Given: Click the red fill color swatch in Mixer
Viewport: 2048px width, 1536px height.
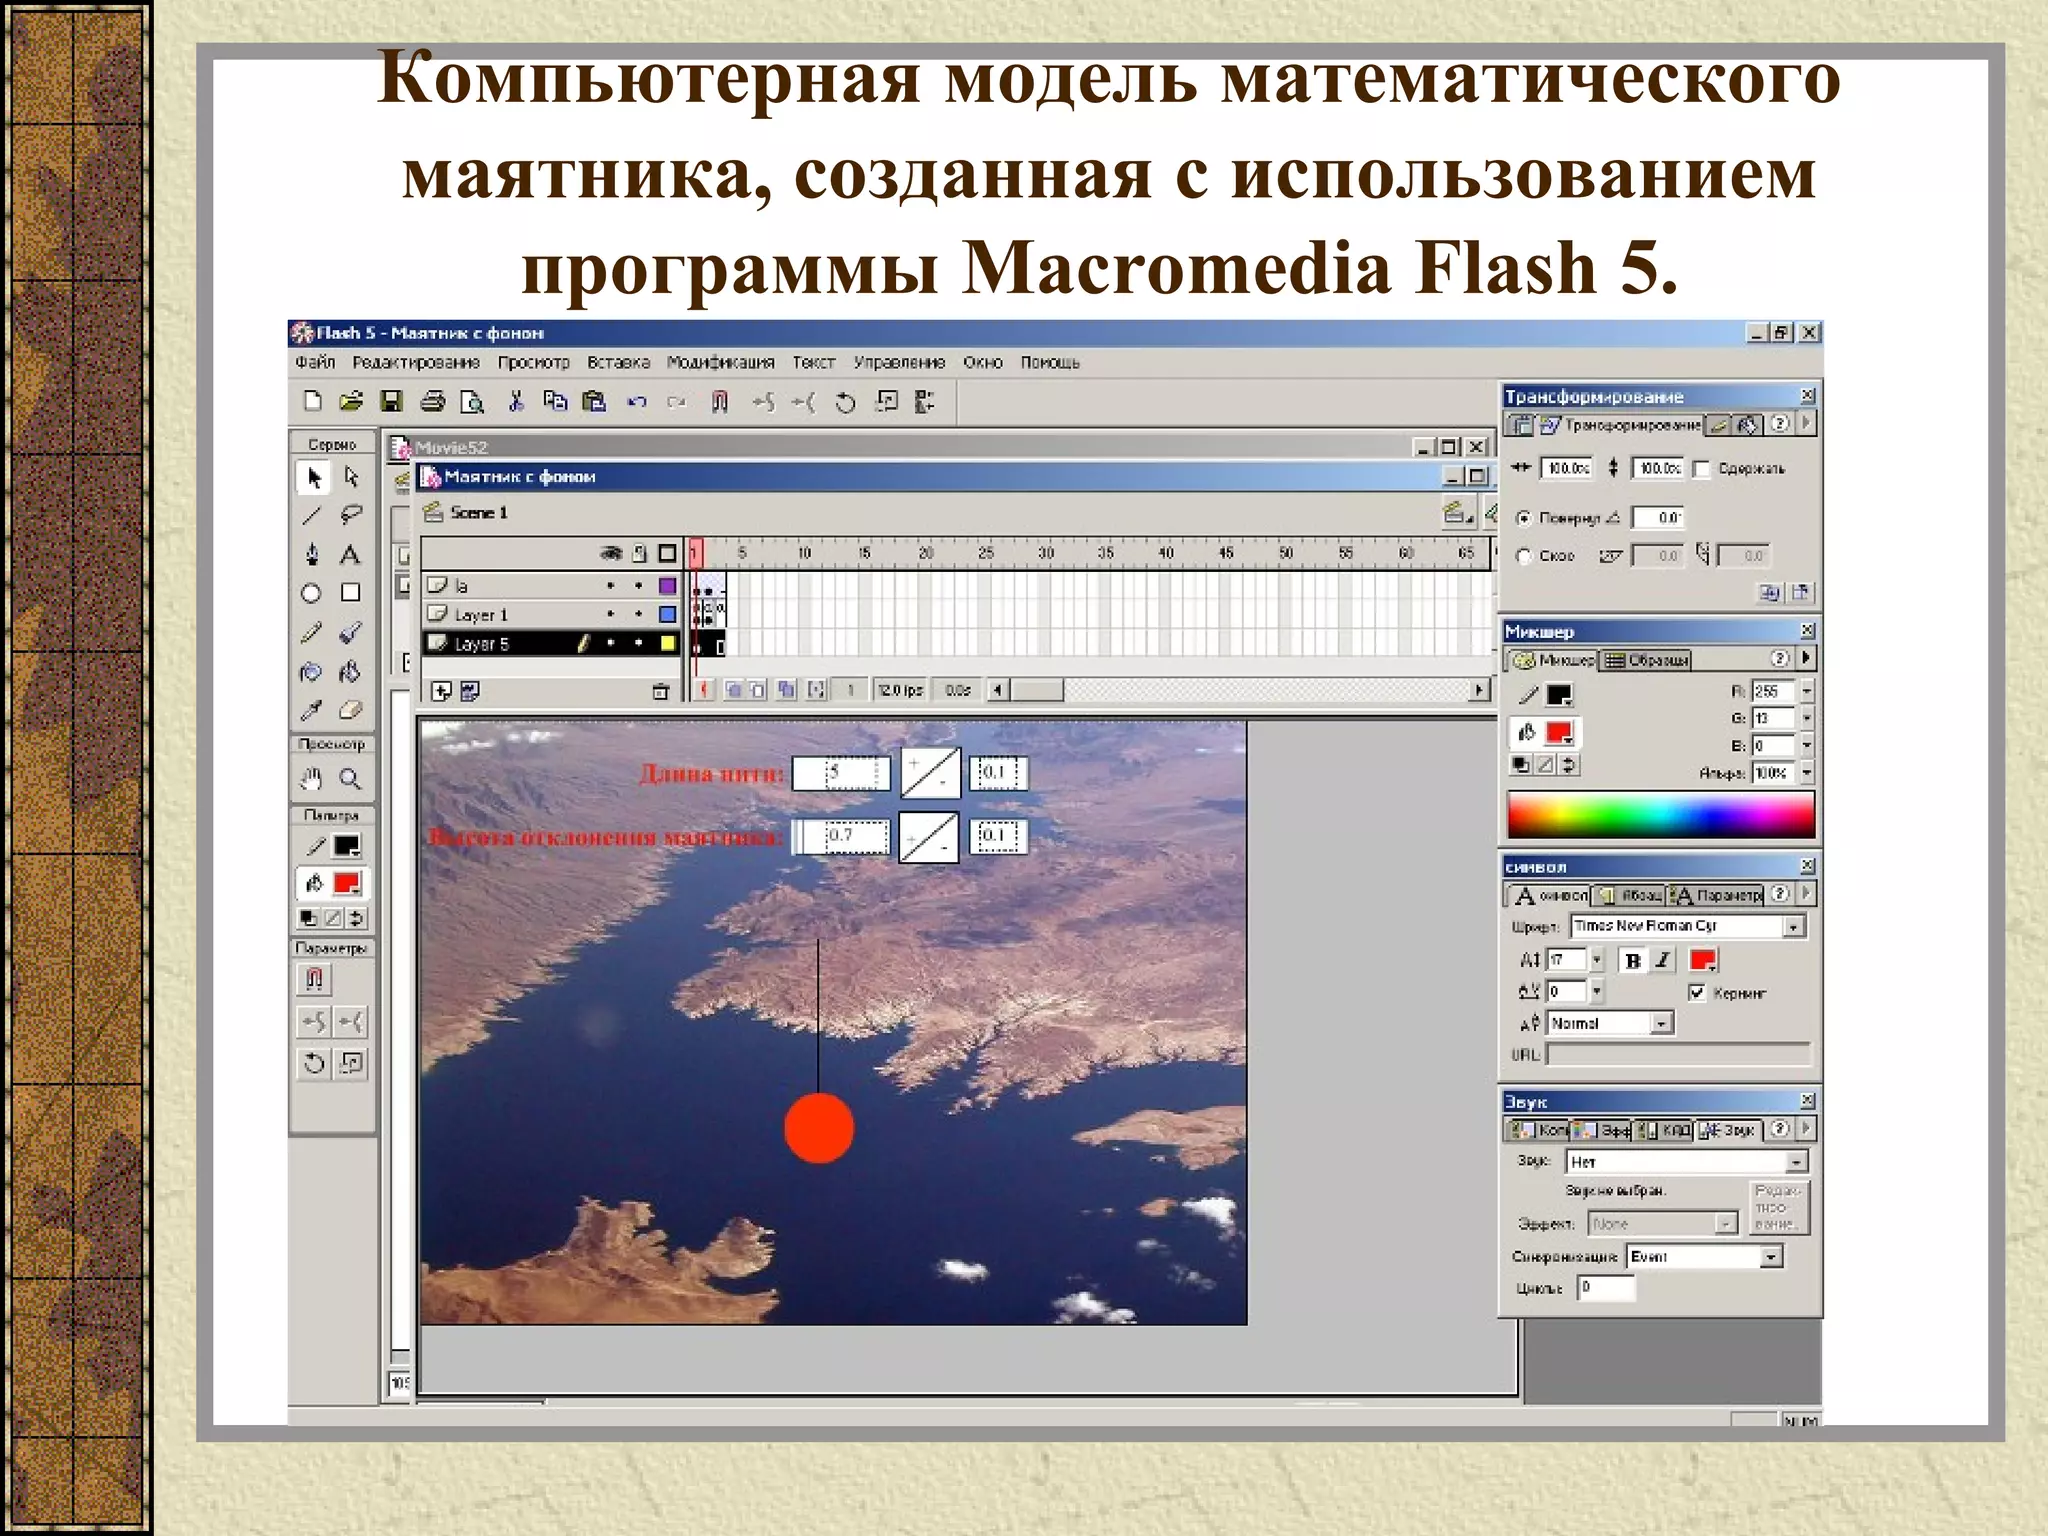Looking at the screenshot, I should tap(1558, 733).
